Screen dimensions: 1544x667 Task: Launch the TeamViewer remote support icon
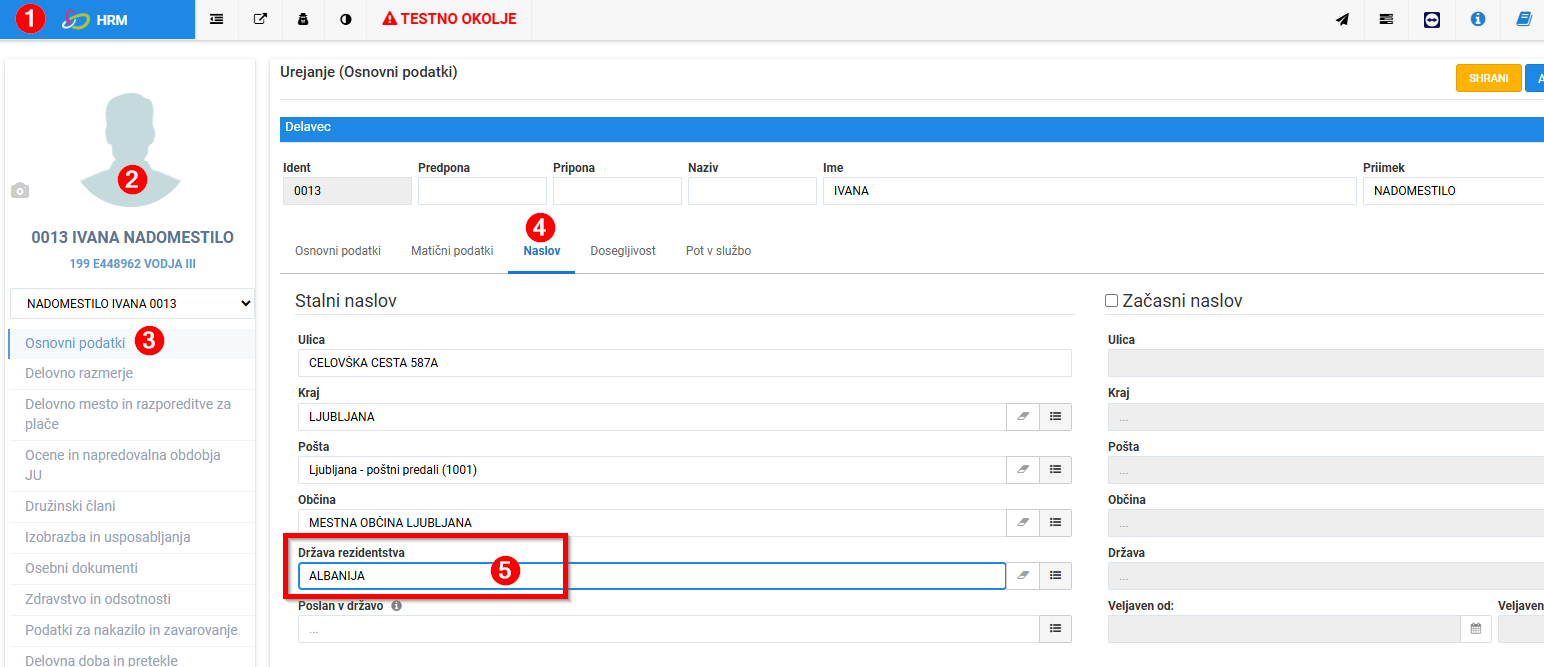(1432, 19)
